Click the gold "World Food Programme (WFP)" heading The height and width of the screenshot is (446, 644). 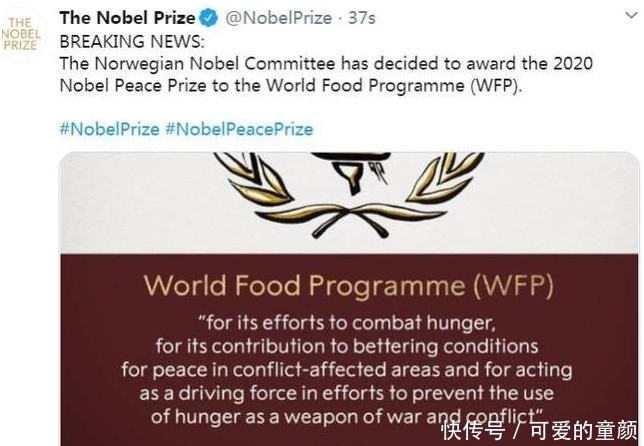(x=349, y=285)
